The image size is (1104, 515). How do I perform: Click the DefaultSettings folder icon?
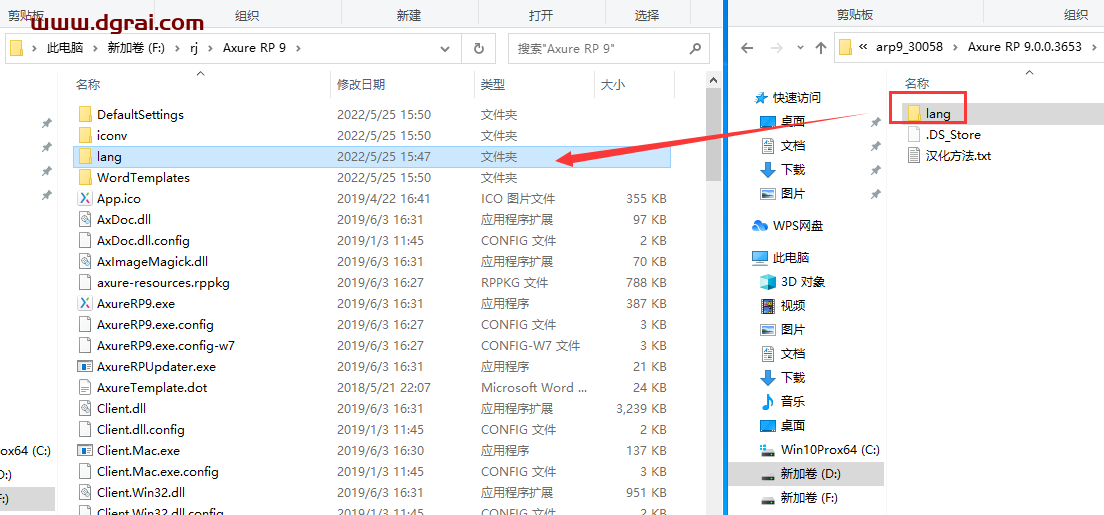coord(85,114)
